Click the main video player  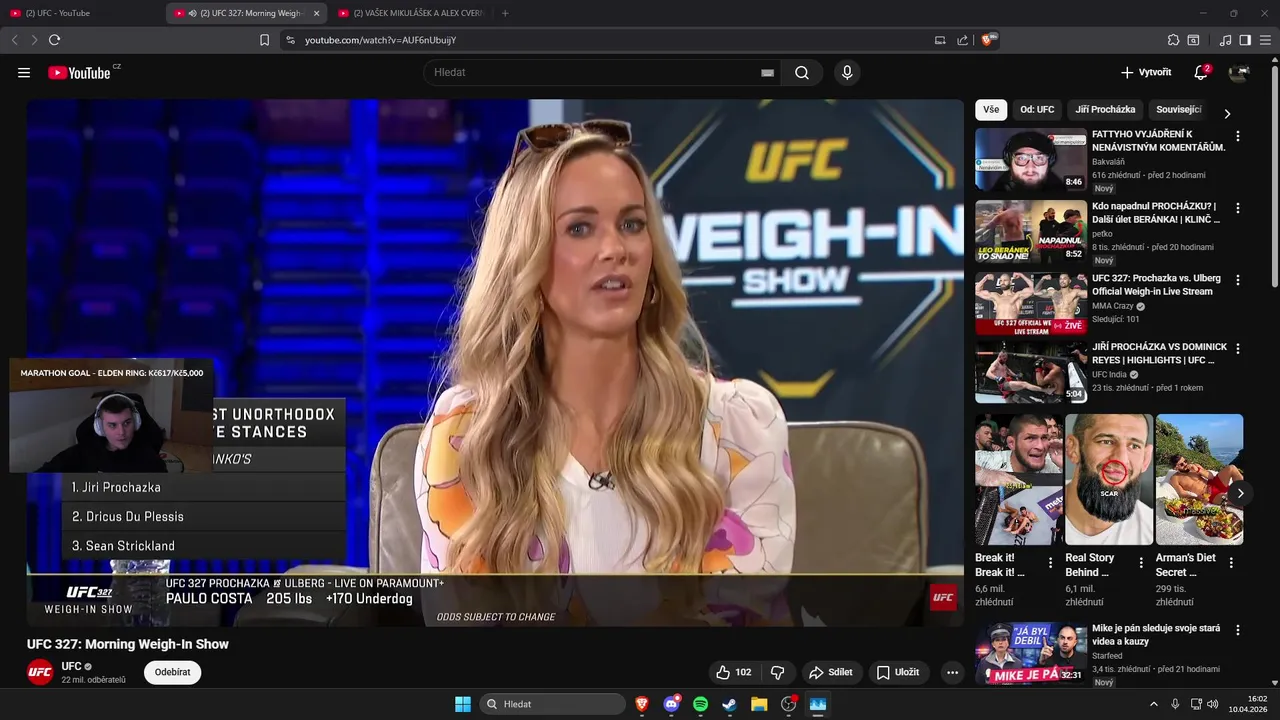pos(495,362)
